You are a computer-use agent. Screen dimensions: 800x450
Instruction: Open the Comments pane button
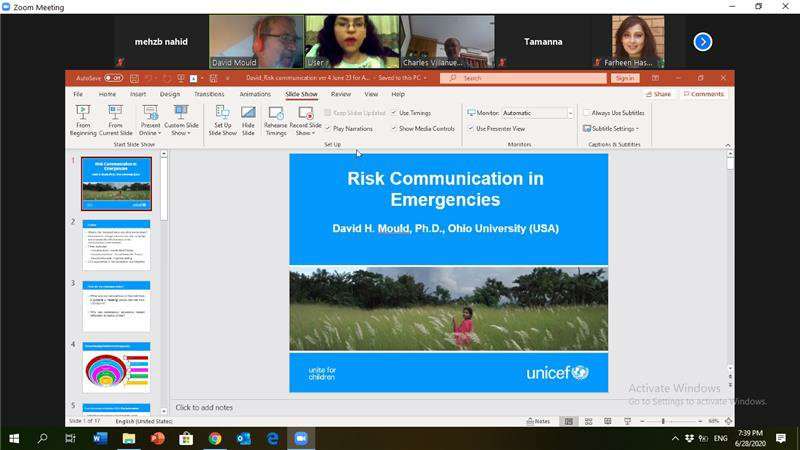point(703,94)
